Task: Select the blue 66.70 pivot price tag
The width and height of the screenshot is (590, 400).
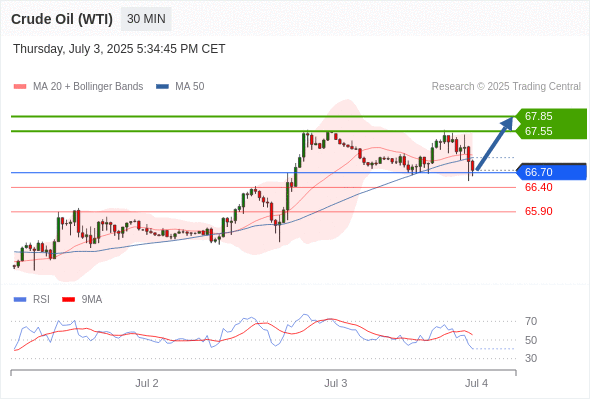Action: (x=551, y=172)
